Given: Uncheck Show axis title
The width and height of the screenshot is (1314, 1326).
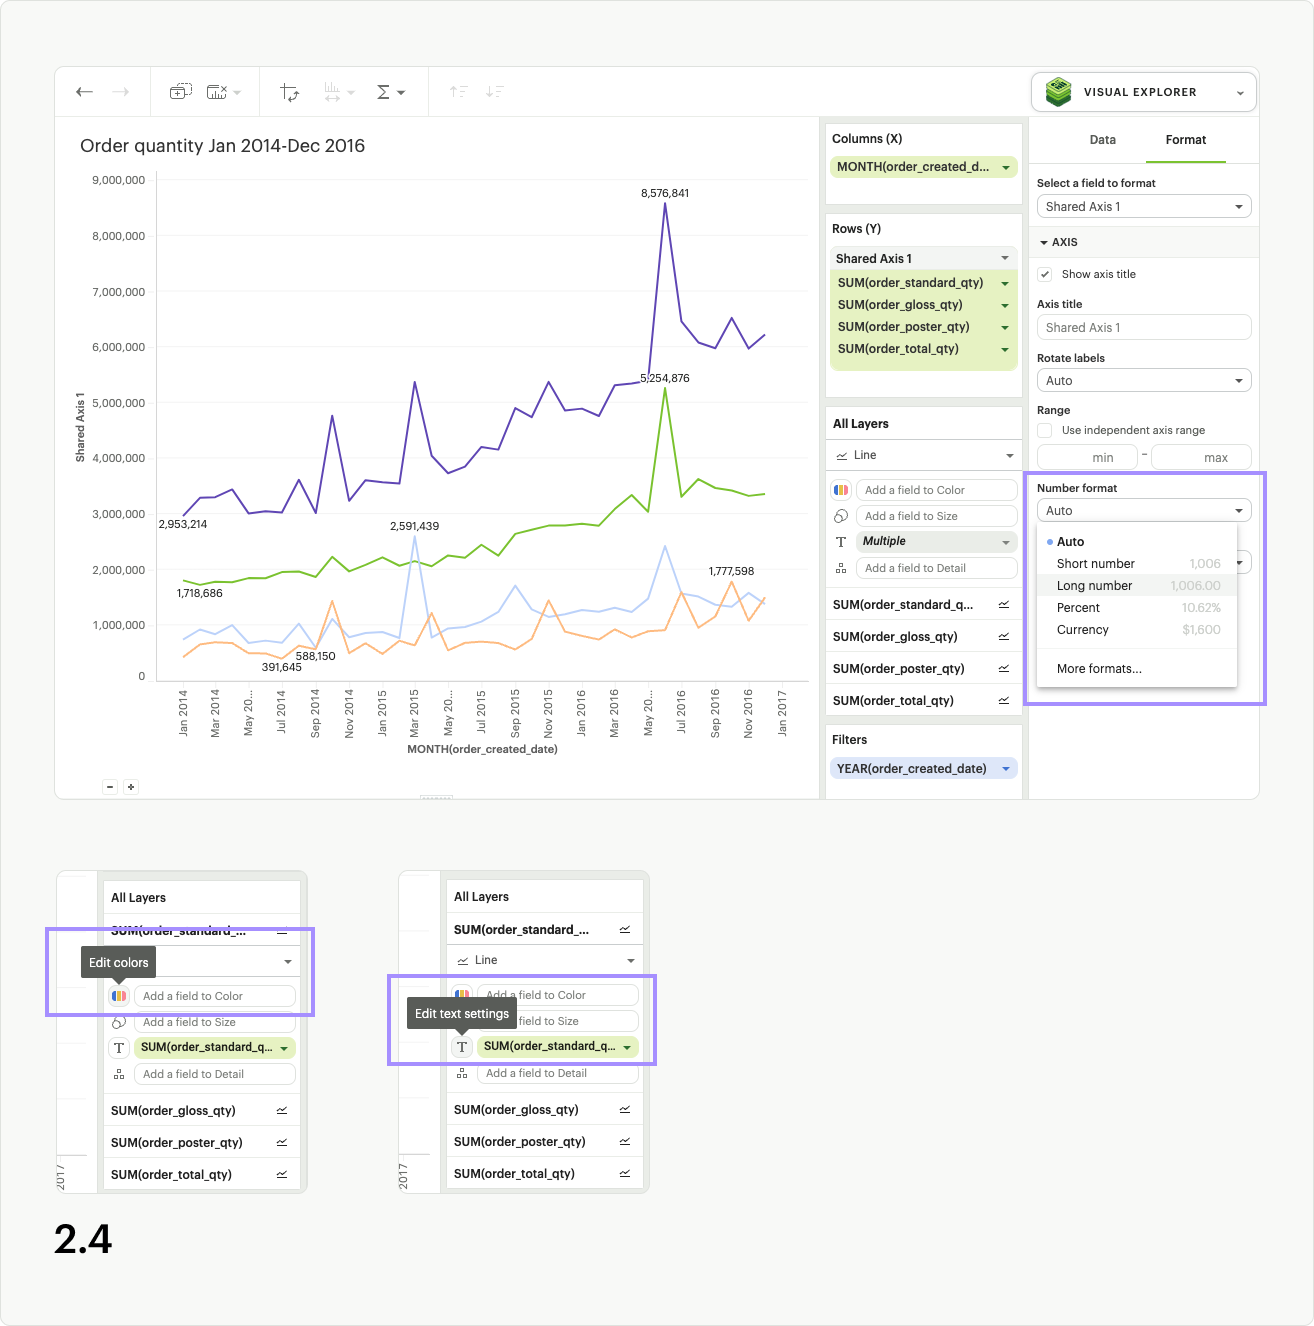Looking at the screenshot, I should [1044, 273].
